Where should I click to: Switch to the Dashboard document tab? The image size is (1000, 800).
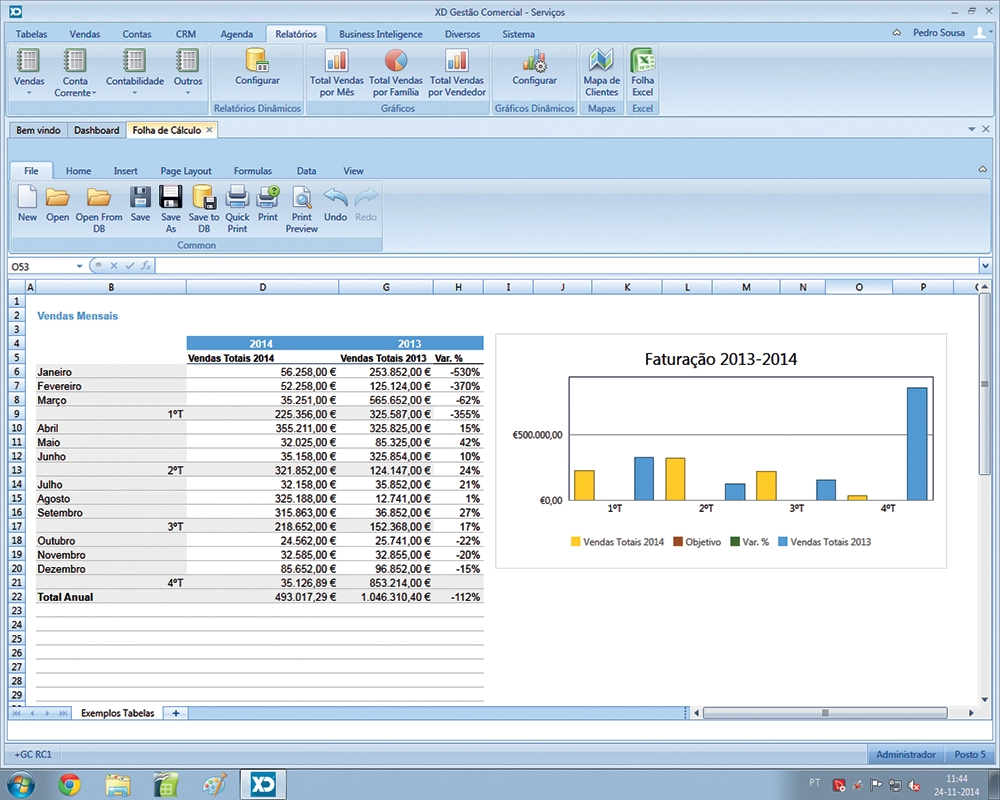point(96,130)
